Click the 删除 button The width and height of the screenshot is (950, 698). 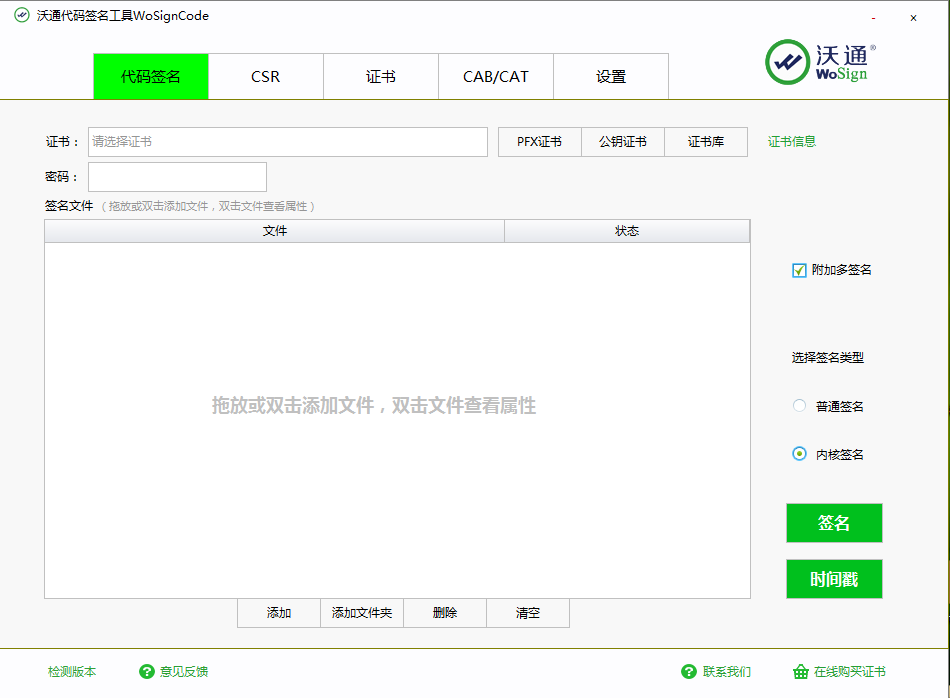point(445,613)
